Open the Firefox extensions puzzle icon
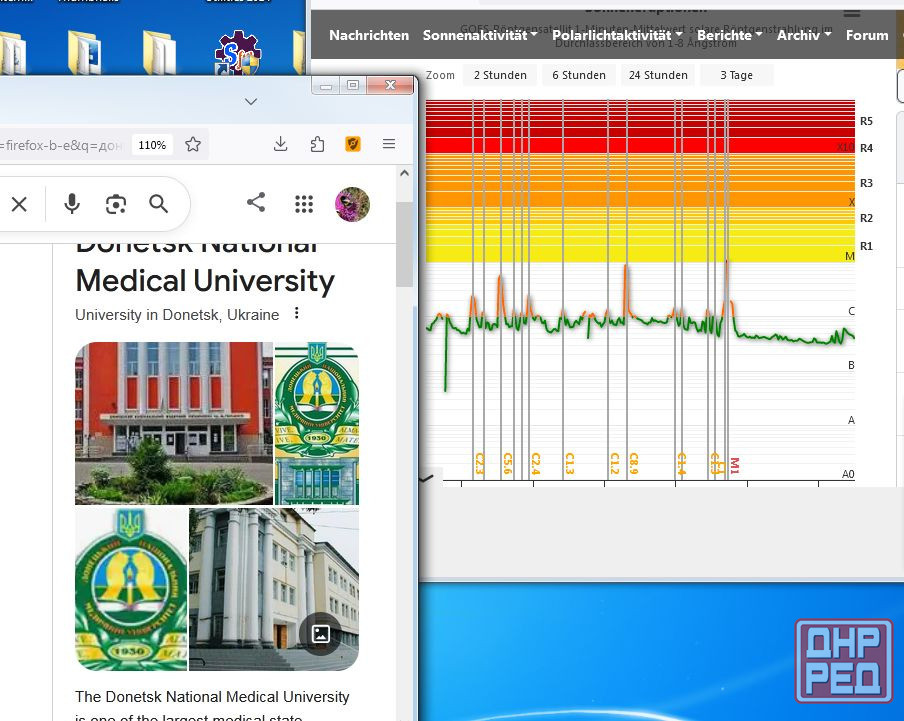 pos(317,144)
